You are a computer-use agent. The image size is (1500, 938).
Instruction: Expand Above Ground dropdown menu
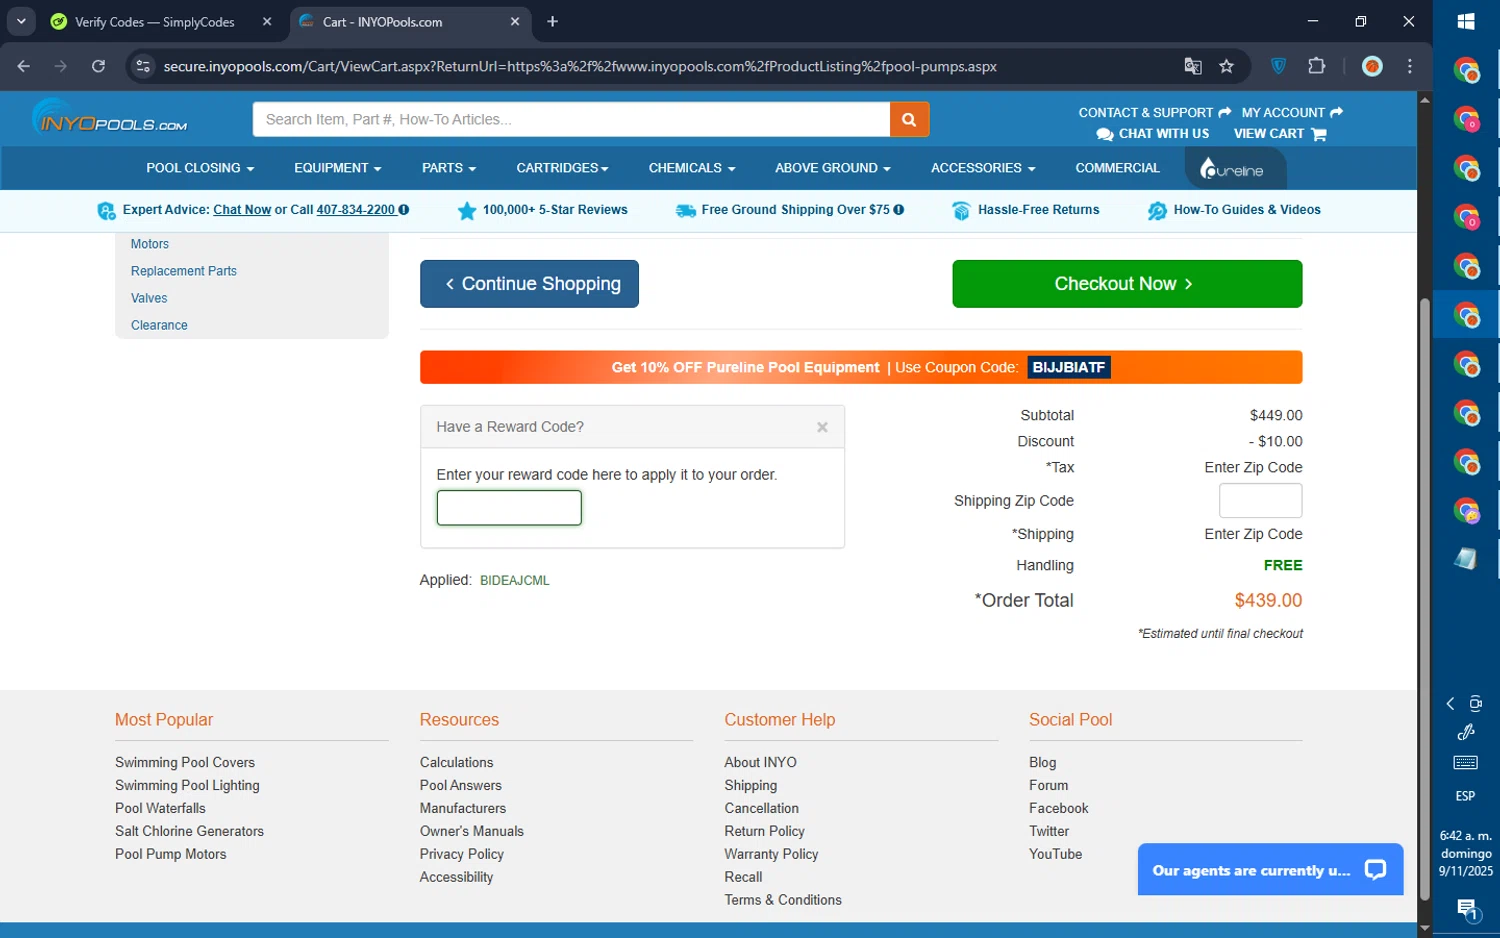pyautogui.click(x=832, y=168)
